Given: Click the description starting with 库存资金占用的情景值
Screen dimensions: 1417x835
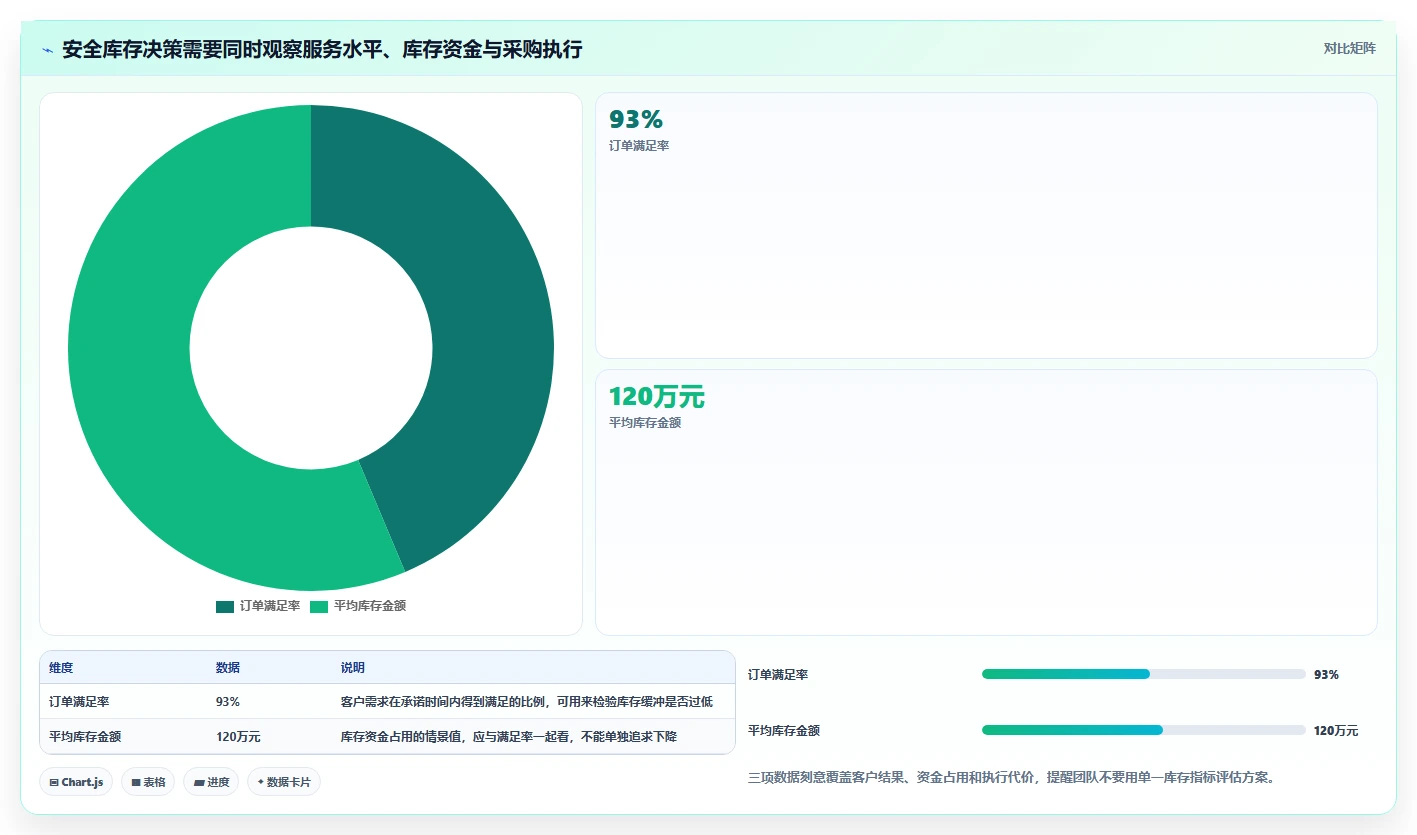Looking at the screenshot, I should click(x=509, y=737).
